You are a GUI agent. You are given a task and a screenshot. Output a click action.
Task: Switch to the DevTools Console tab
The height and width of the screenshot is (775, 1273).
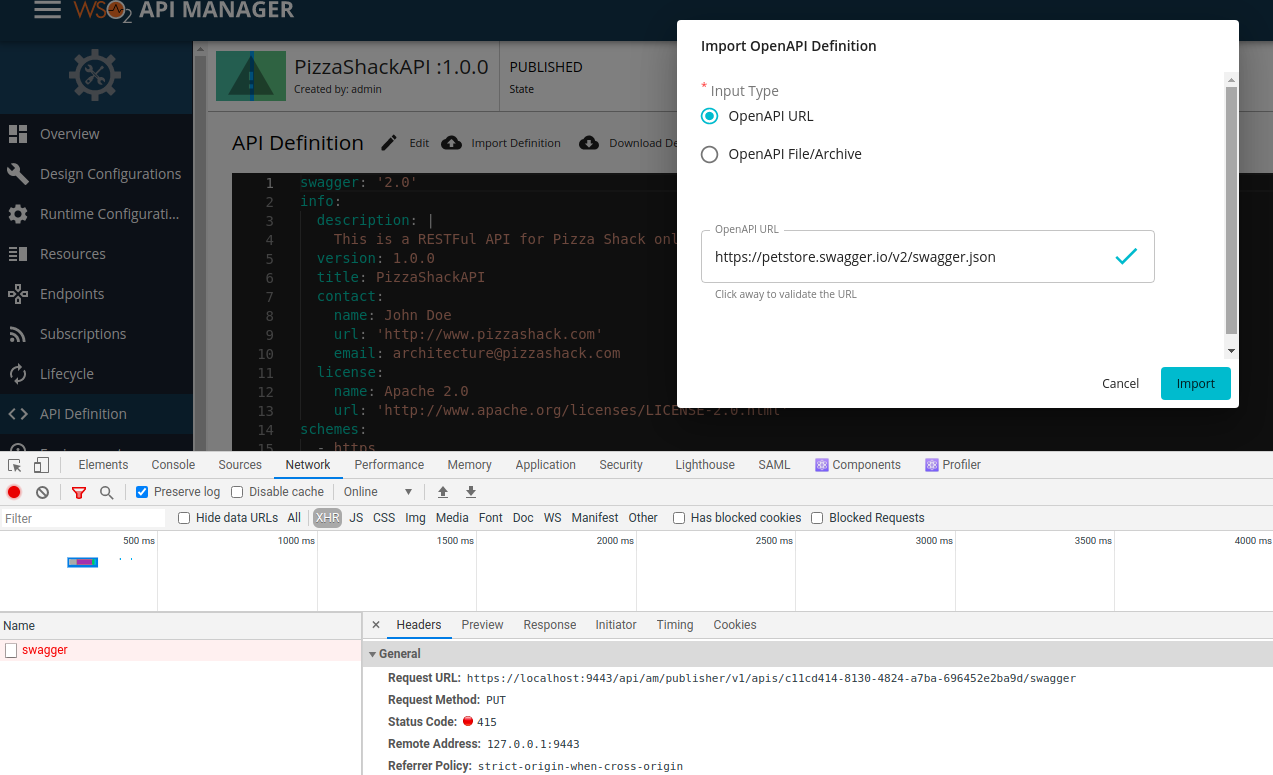click(173, 465)
